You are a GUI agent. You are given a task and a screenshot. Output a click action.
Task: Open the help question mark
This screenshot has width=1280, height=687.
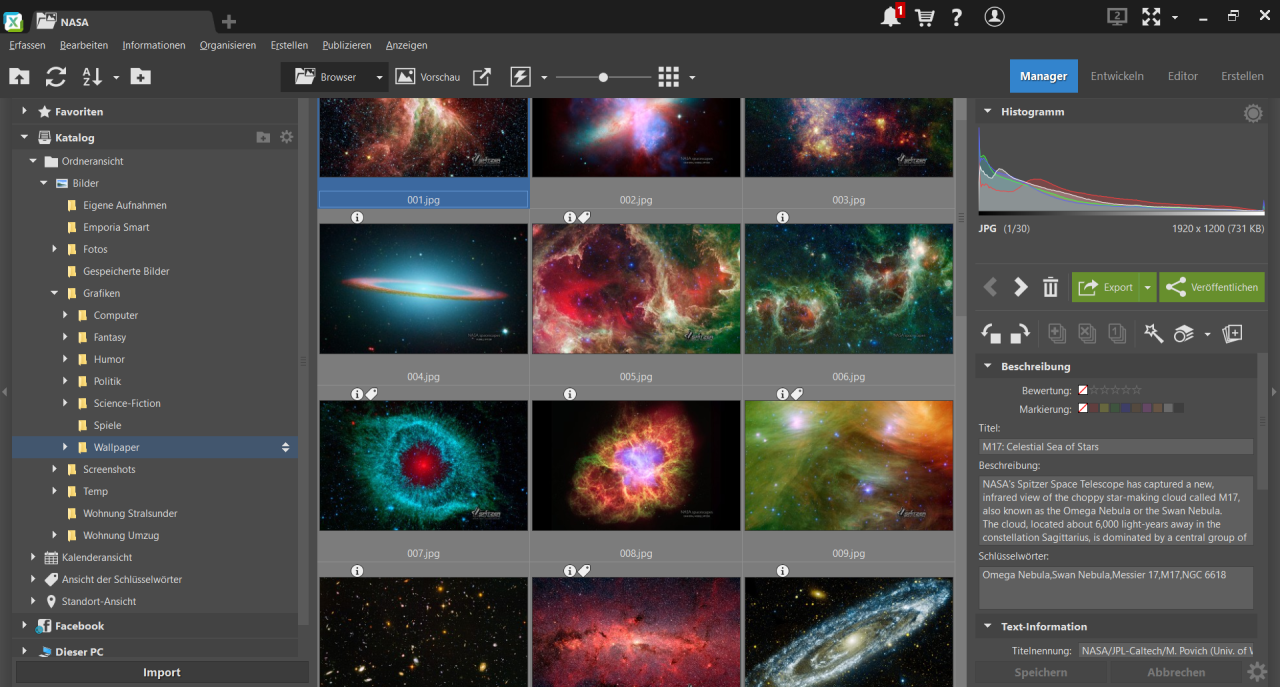pyautogui.click(x=957, y=17)
